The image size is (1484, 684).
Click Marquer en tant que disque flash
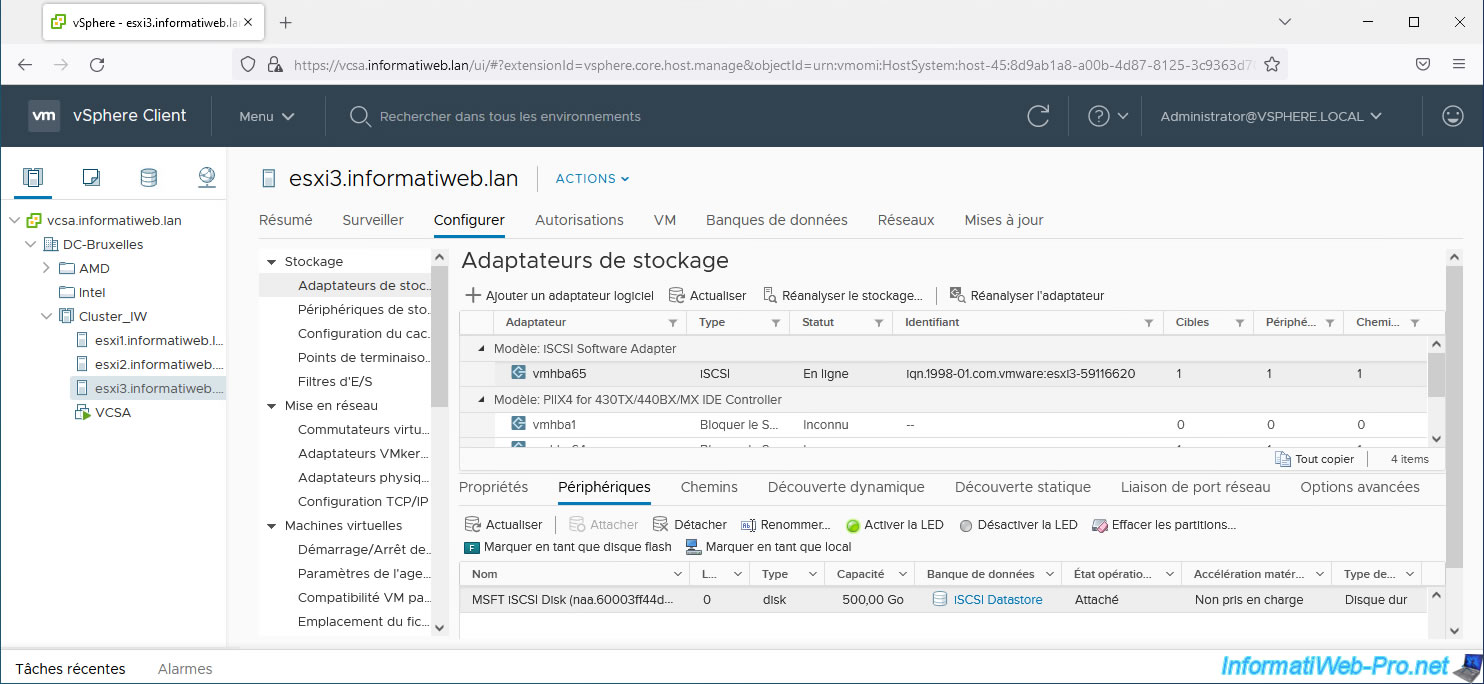click(x=568, y=547)
